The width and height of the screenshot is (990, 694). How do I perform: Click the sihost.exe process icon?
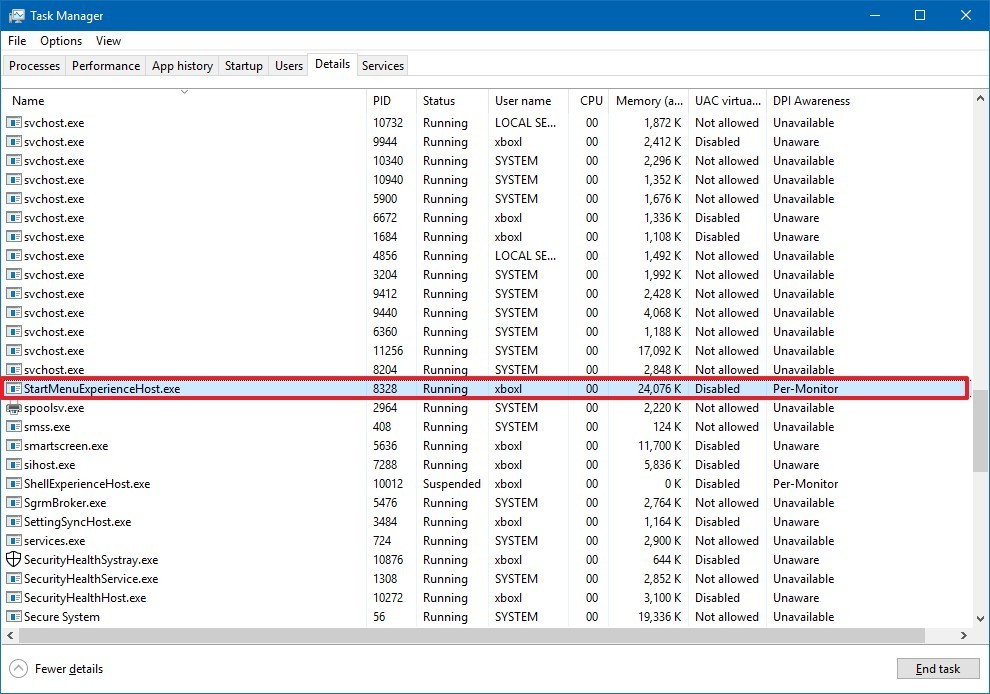[13, 465]
